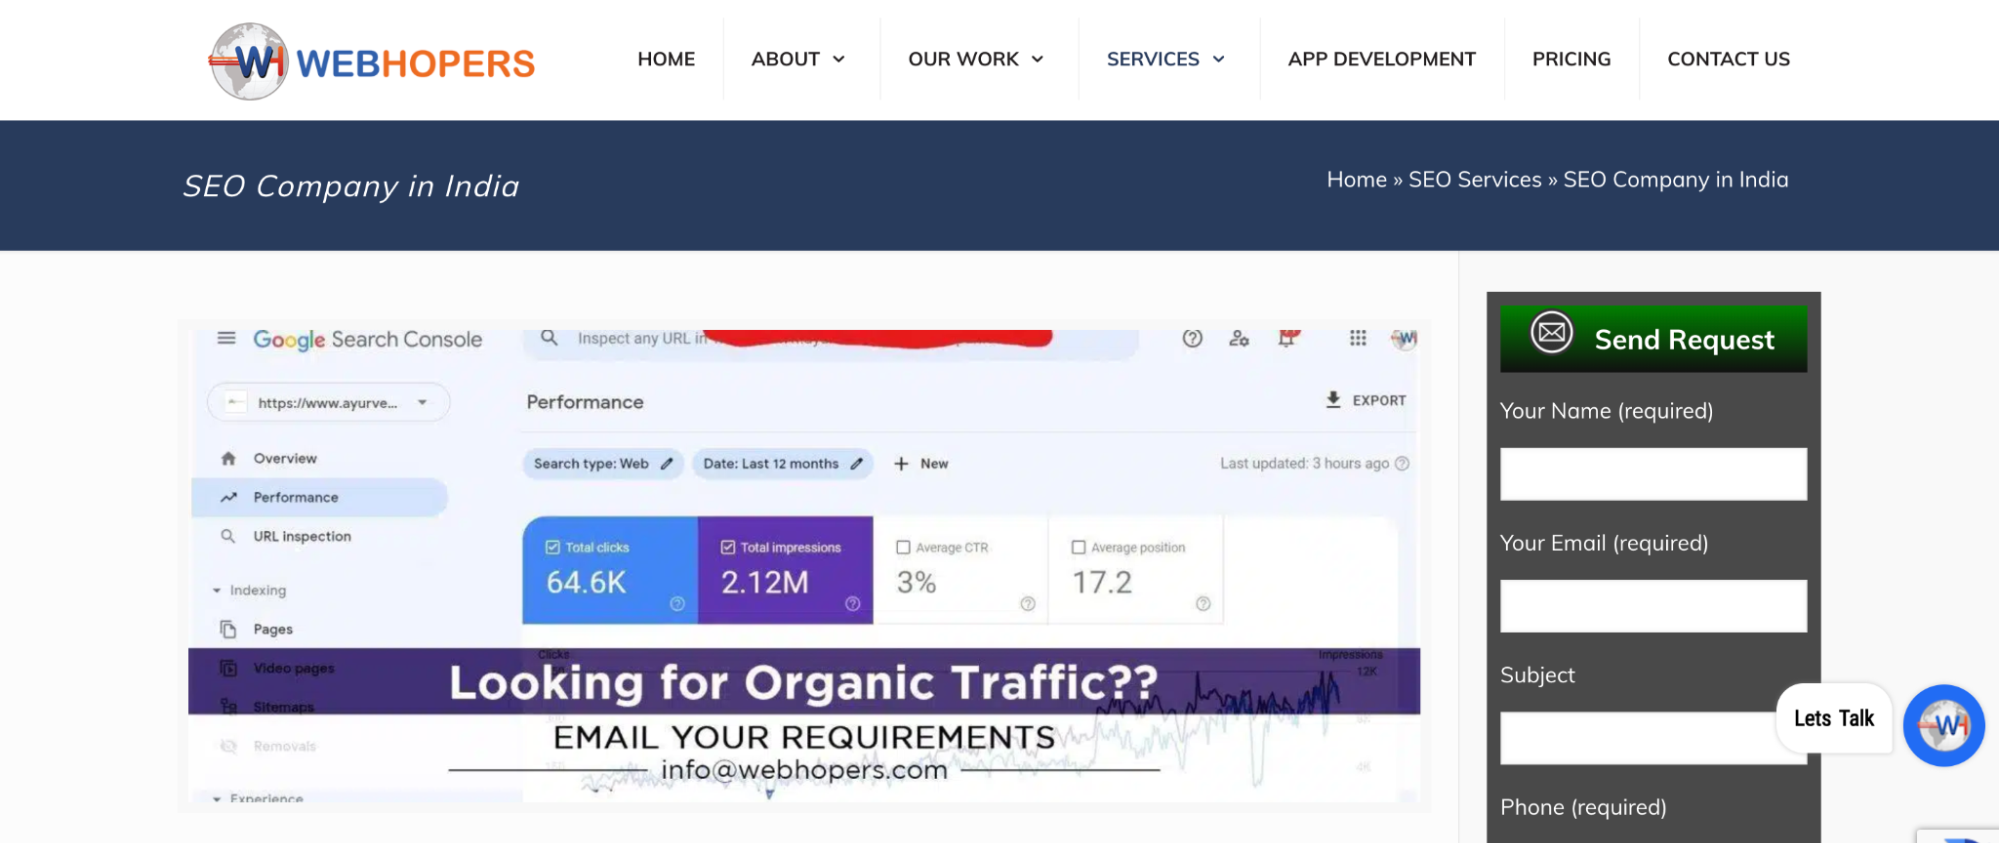Click the export download icon
Screen dimensions: 1999x844
tap(1333, 400)
